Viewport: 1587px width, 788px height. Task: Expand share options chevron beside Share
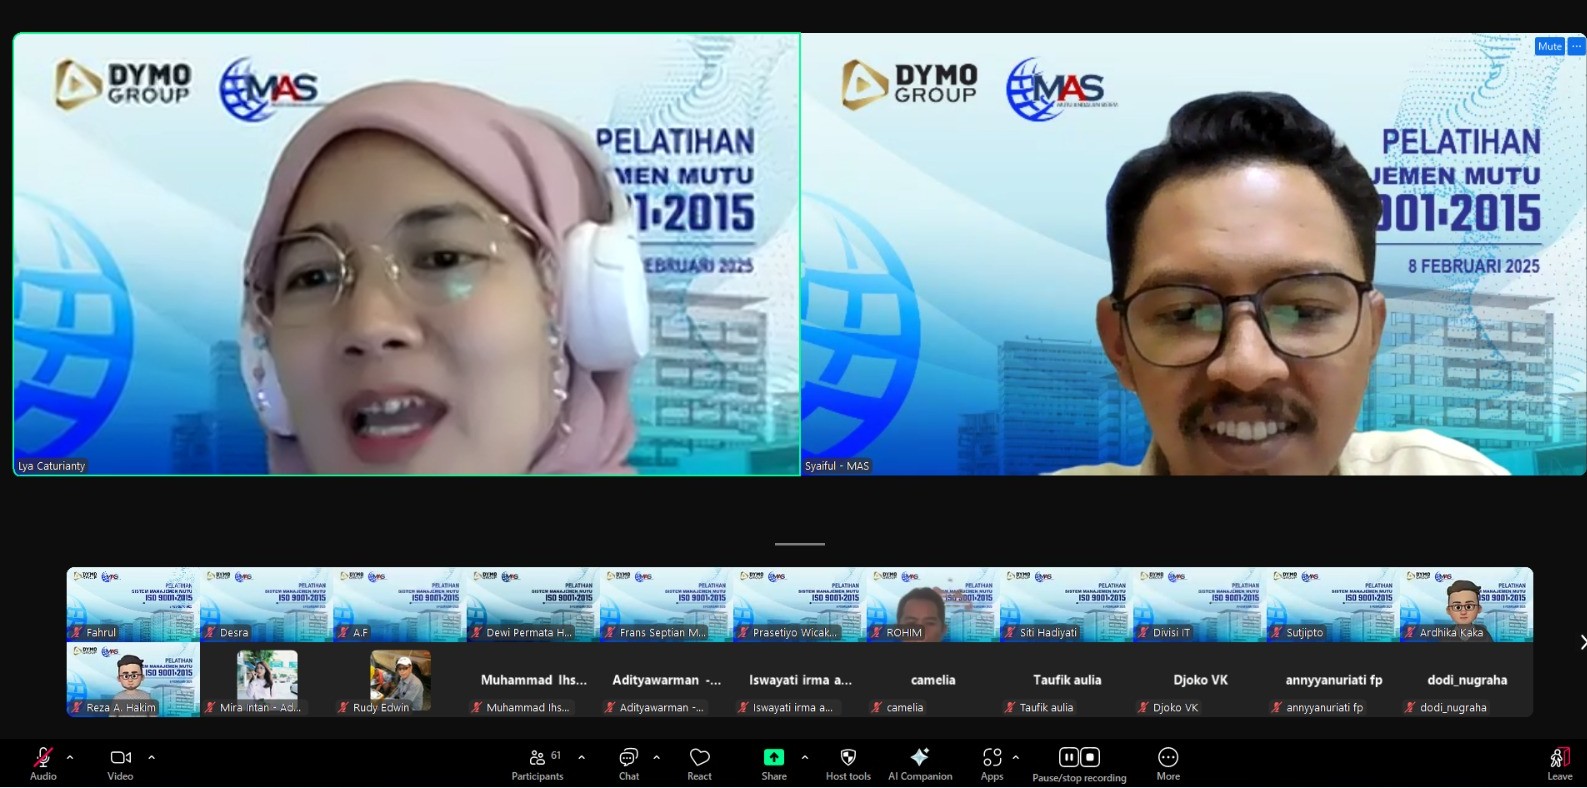tap(805, 757)
